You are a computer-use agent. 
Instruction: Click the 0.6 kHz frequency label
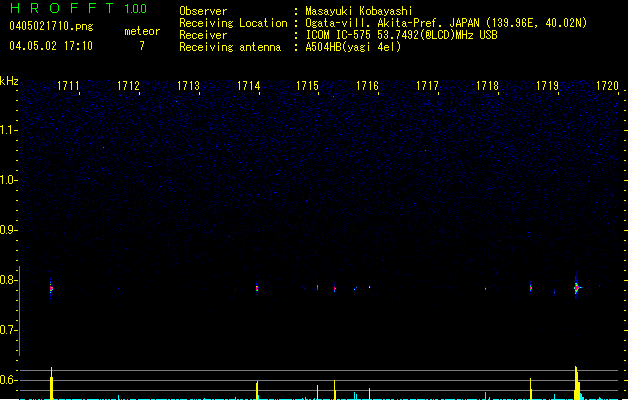pyautogui.click(x=8, y=380)
